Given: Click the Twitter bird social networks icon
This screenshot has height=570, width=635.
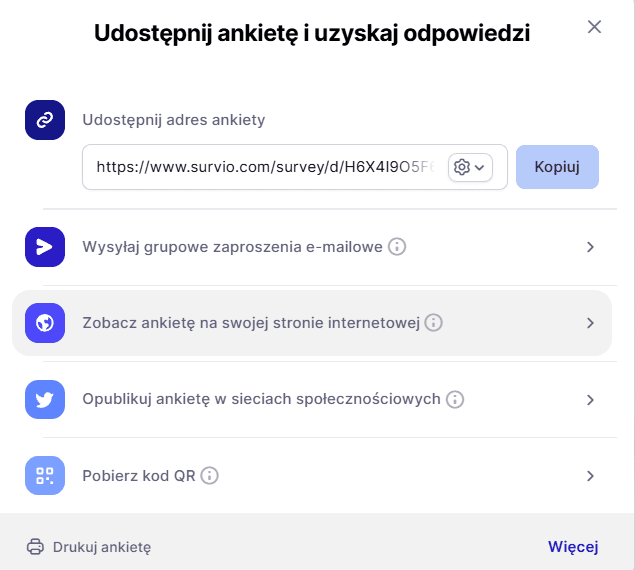Looking at the screenshot, I should click(x=45, y=399).
